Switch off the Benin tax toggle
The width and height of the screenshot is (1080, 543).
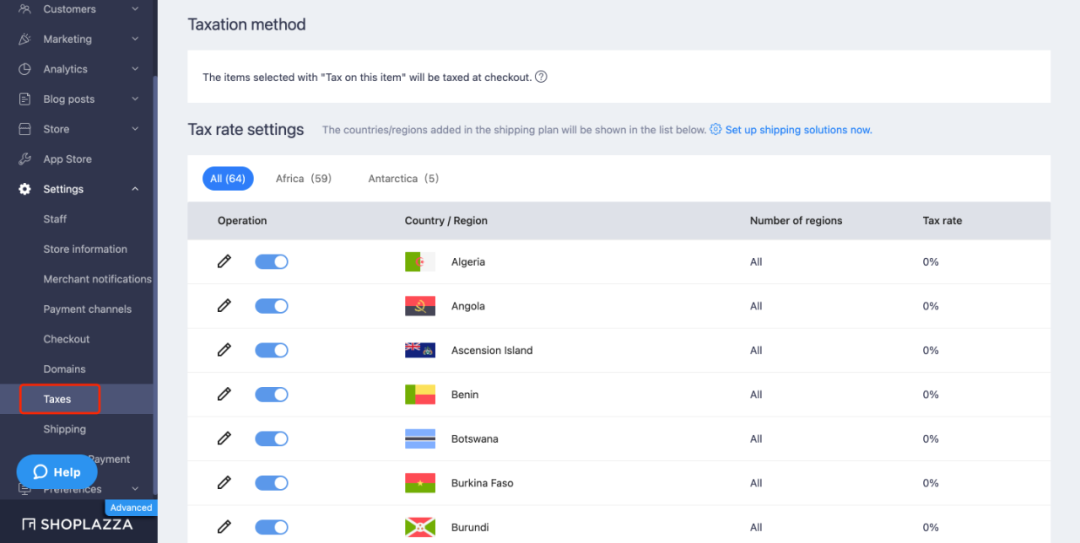coord(271,395)
